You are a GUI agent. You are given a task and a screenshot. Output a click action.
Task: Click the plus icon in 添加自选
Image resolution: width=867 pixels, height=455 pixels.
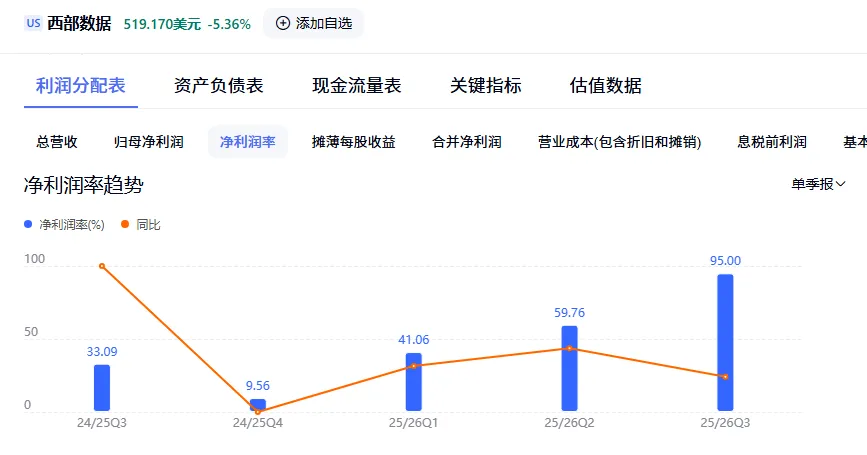coord(283,23)
